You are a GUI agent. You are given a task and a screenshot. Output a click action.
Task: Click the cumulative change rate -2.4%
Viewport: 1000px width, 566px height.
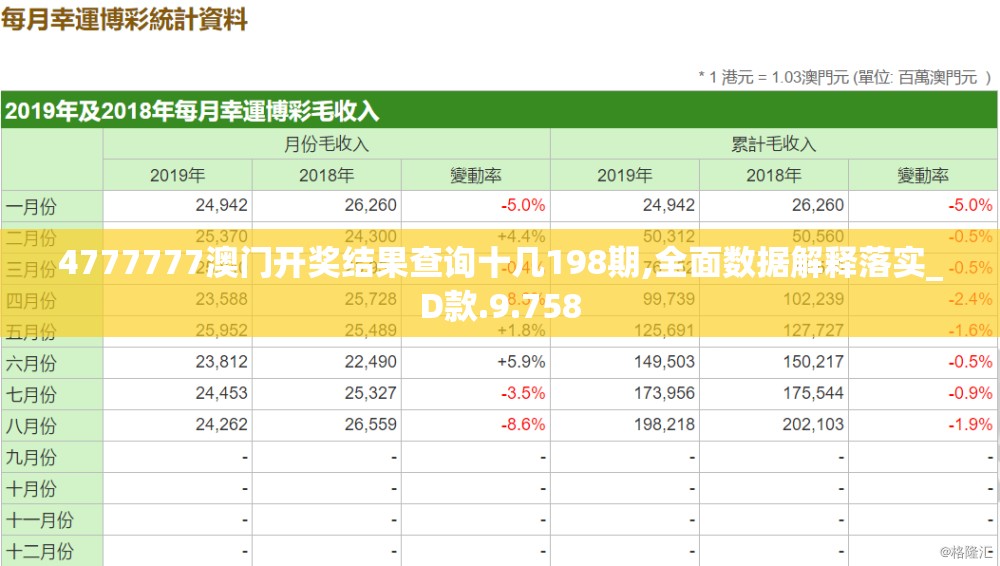[x=970, y=299]
